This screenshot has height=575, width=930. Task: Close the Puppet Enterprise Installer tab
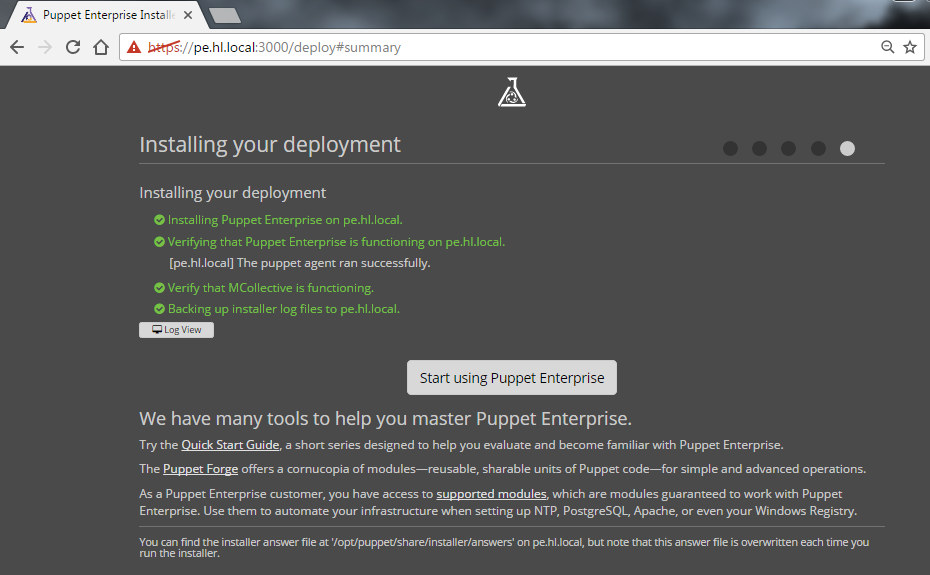click(188, 15)
